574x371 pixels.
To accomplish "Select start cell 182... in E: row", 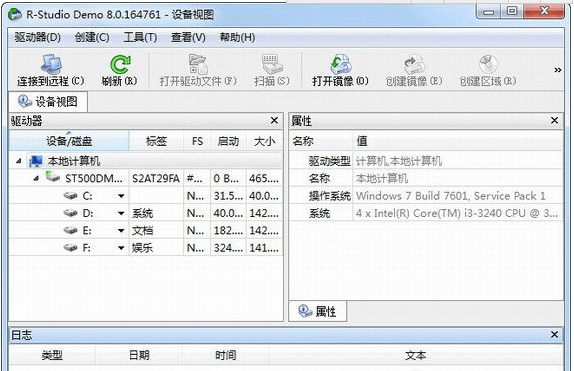I will 228,231.
